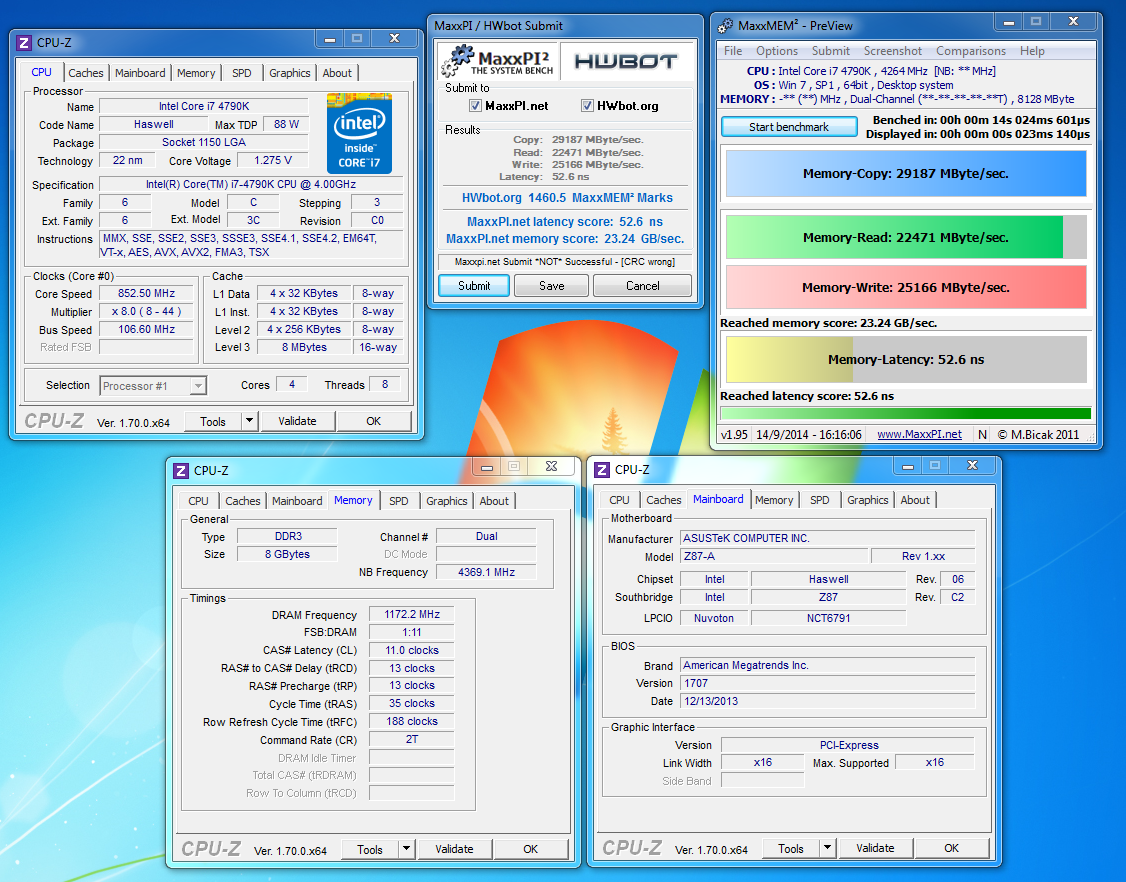Switch to Graphics tab in top-left CPU-Z
Screen dimensions: 1126x882
coord(289,73)
